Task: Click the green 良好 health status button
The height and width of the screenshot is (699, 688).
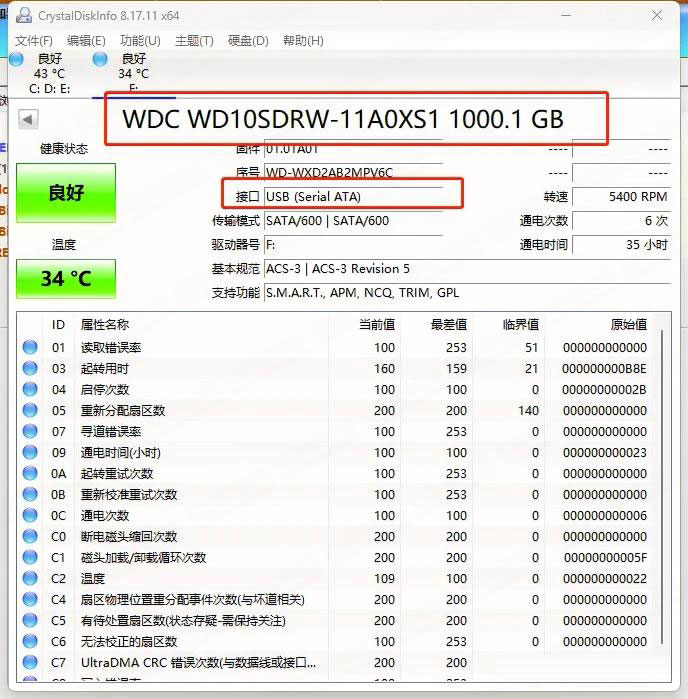Action: pos(66,193)
